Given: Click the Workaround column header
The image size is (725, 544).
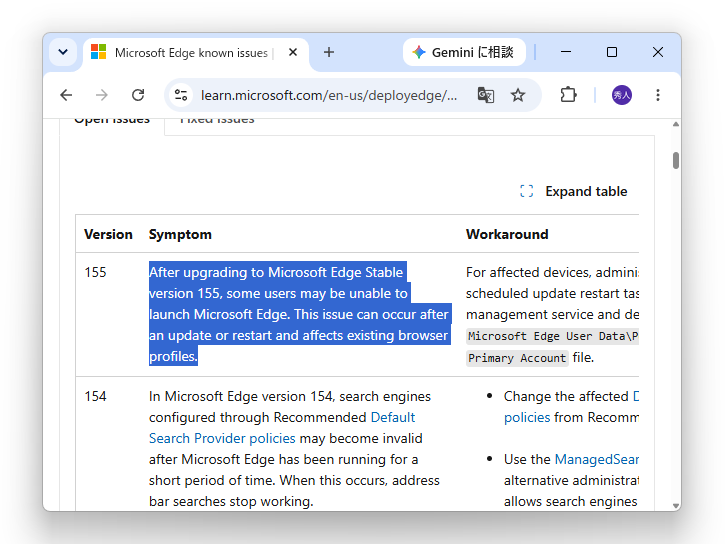Looking at the screenshot, I should click(507, 234).
